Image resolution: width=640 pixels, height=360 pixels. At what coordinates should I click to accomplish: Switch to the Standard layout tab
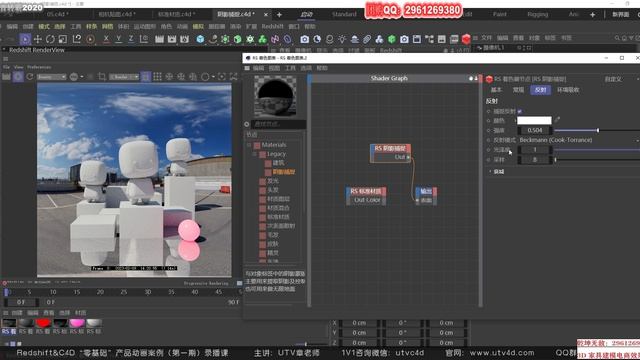(344, 14)
